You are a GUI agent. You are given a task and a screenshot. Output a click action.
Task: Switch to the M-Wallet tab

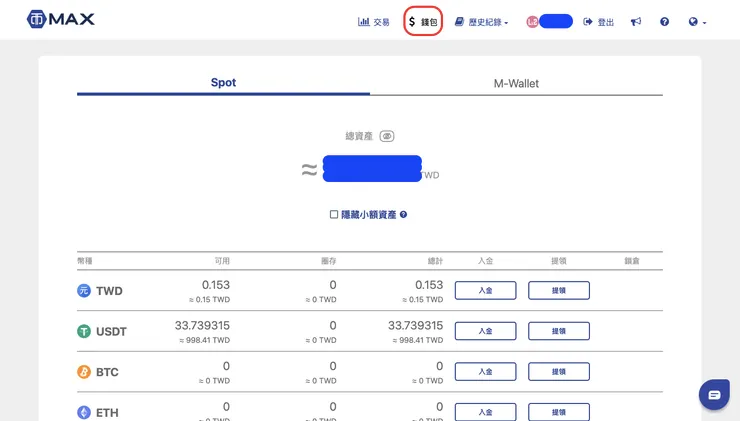click(x=516, y=84)
